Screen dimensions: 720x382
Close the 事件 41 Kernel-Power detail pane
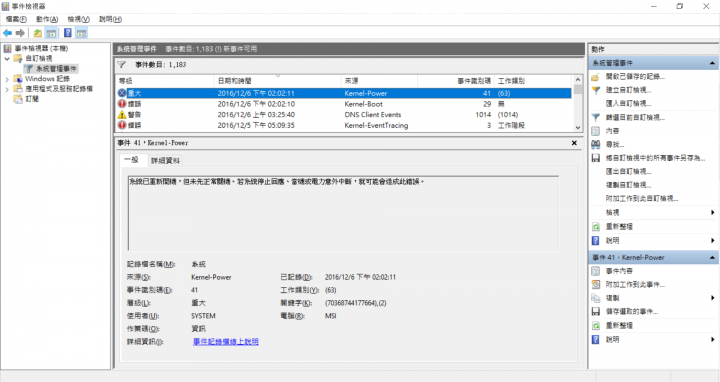(x=574, y=143)
